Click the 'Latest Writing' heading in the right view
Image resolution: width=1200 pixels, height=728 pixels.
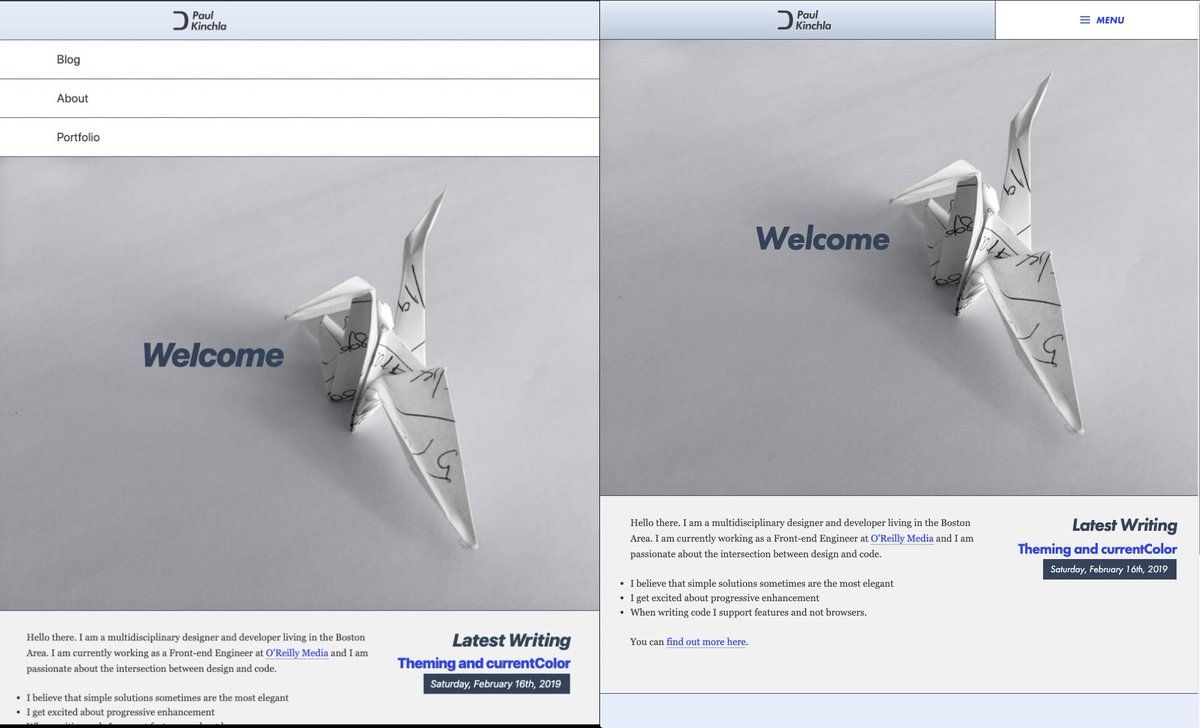pos(1124,525)
